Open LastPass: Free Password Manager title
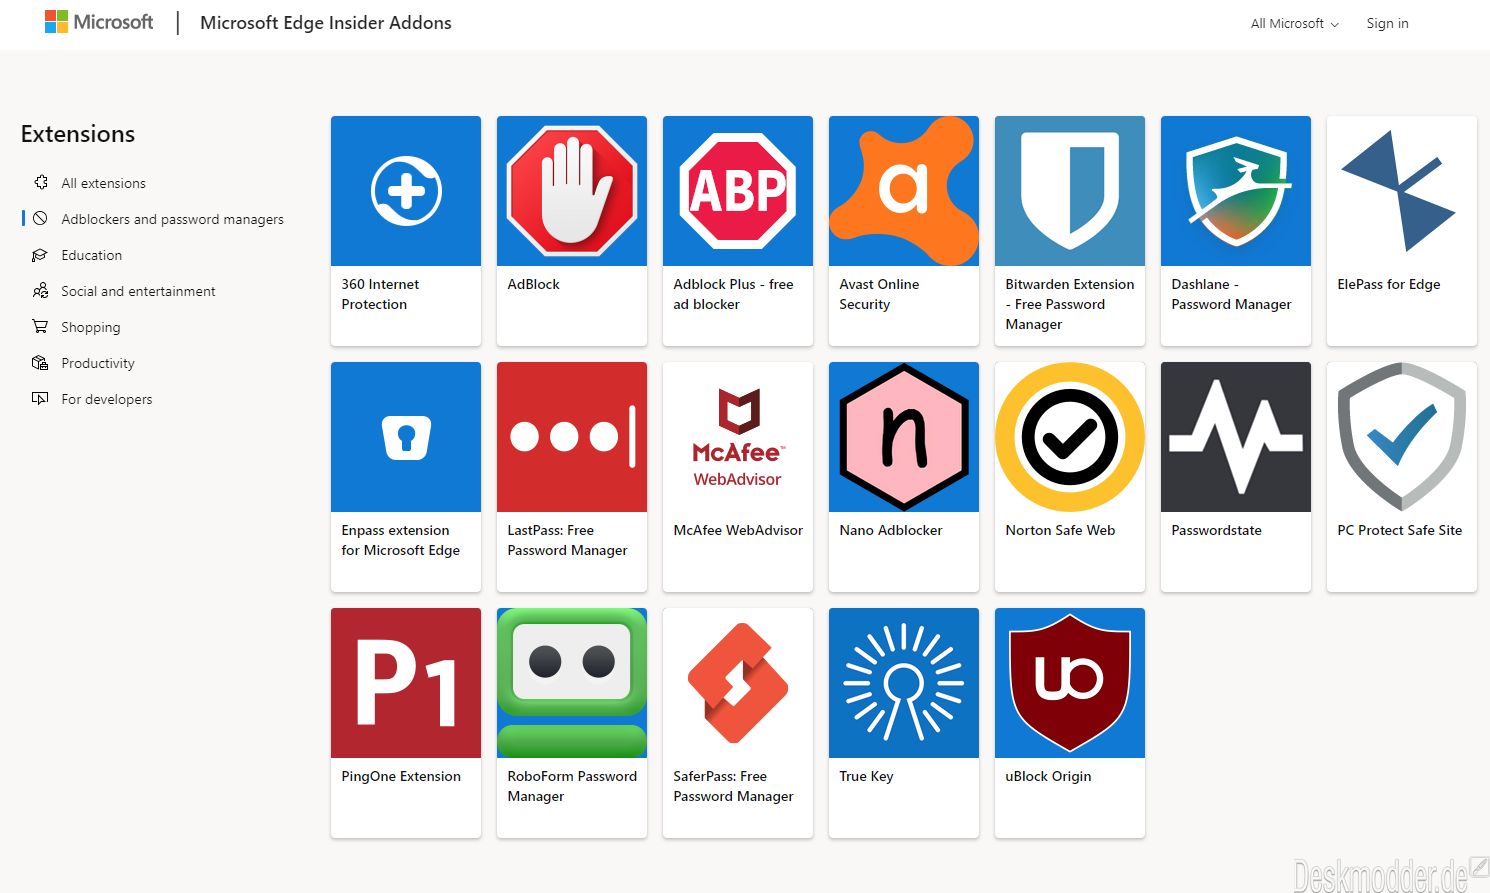The height and width of the screenshot is (893, 1490). click(x=567, y=540)
